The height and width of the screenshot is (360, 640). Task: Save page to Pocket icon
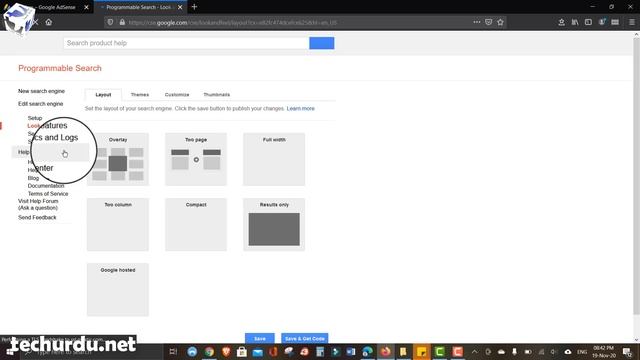click(x=489, y=22)
